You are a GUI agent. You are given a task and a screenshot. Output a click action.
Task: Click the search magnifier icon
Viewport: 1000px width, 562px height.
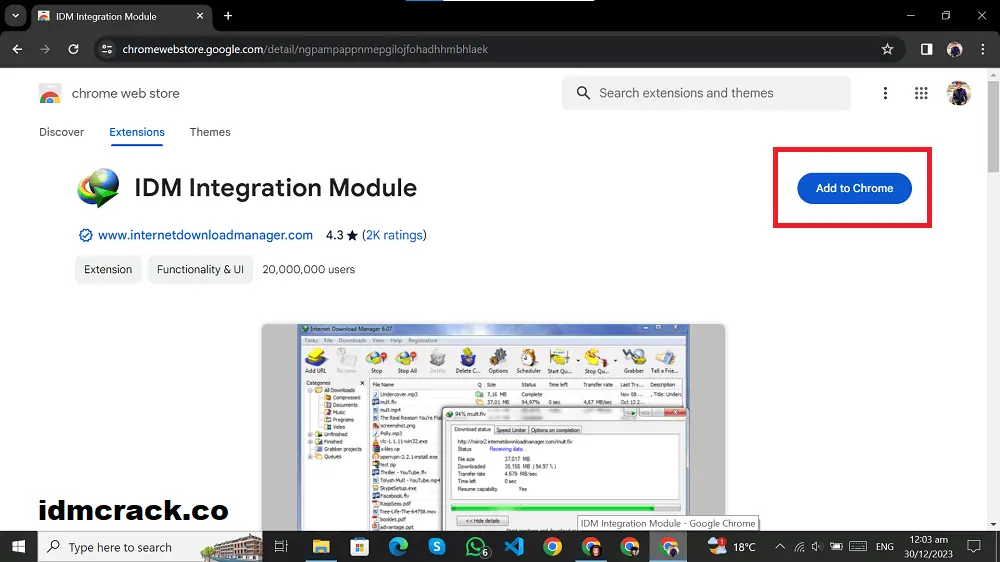pos(583,93)
